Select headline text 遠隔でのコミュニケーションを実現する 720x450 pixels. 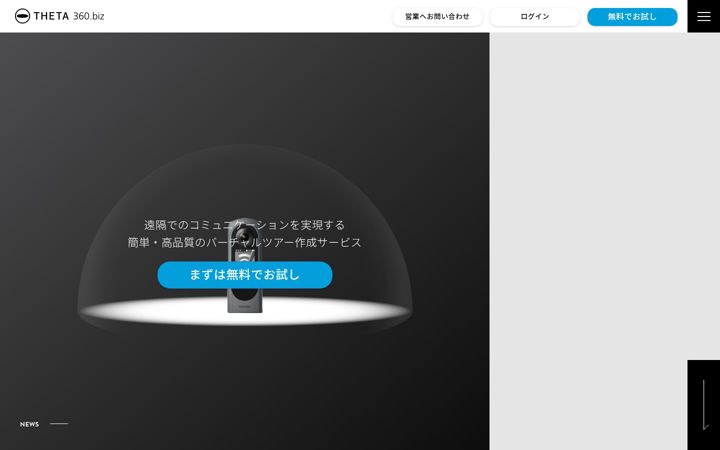pyautogui.click(x=244, y=225)
